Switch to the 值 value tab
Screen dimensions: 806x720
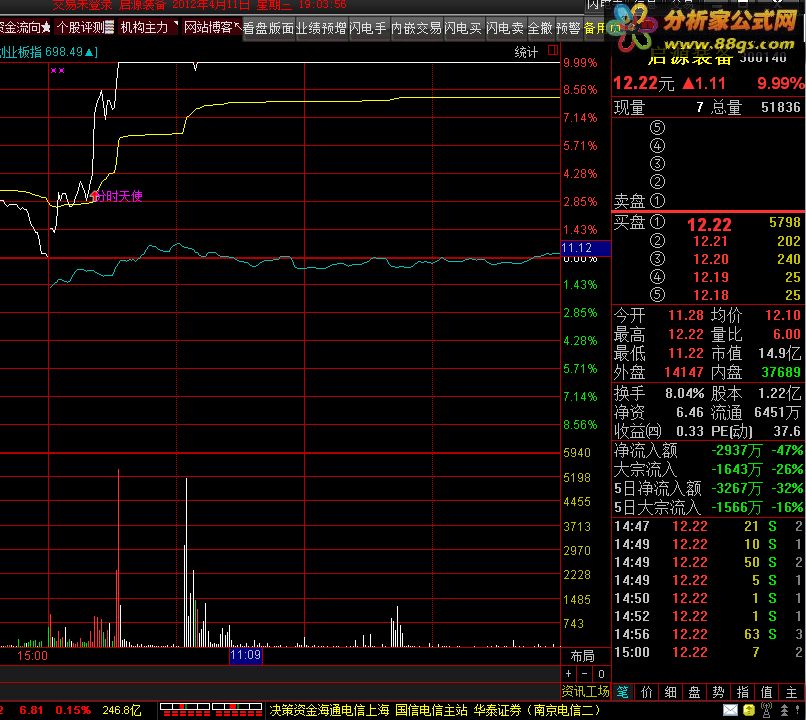pyautogui.click(x=766, y=692)
